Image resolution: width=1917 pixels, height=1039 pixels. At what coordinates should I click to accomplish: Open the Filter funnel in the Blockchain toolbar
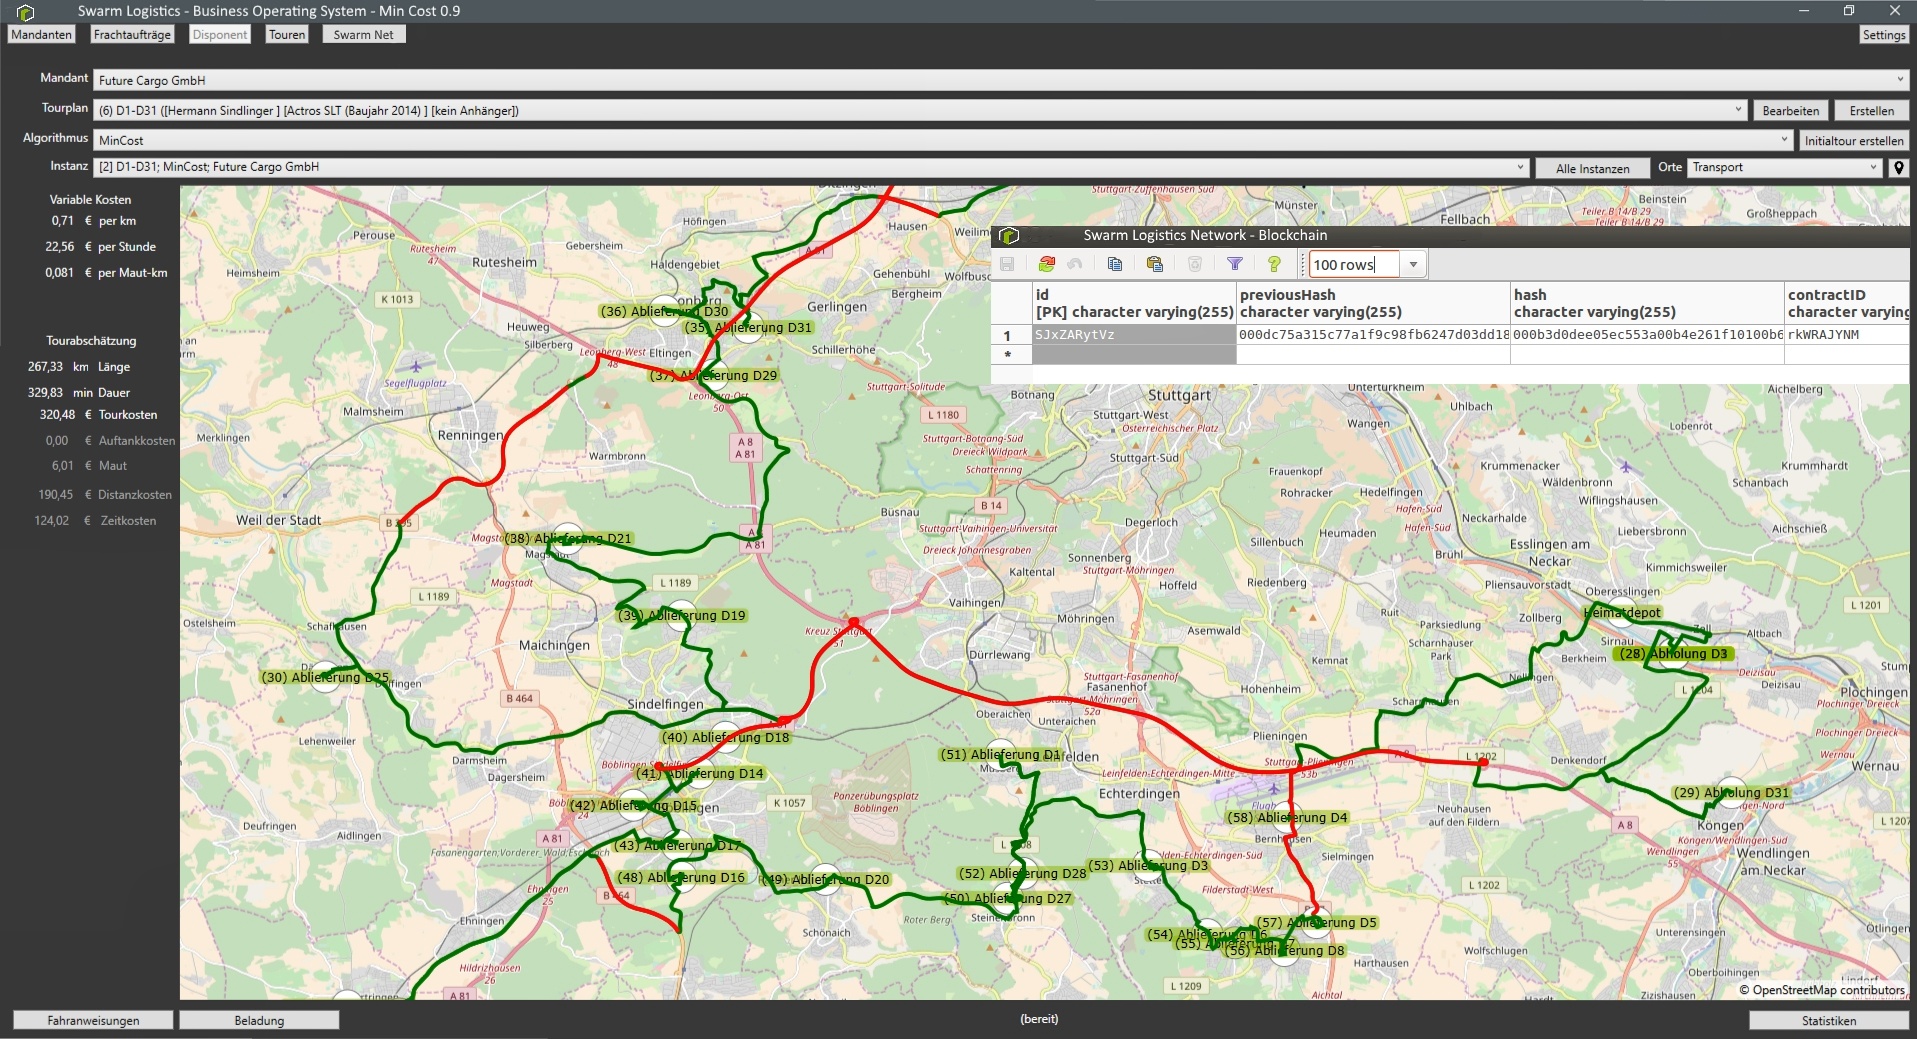[x=1235, y=264]
